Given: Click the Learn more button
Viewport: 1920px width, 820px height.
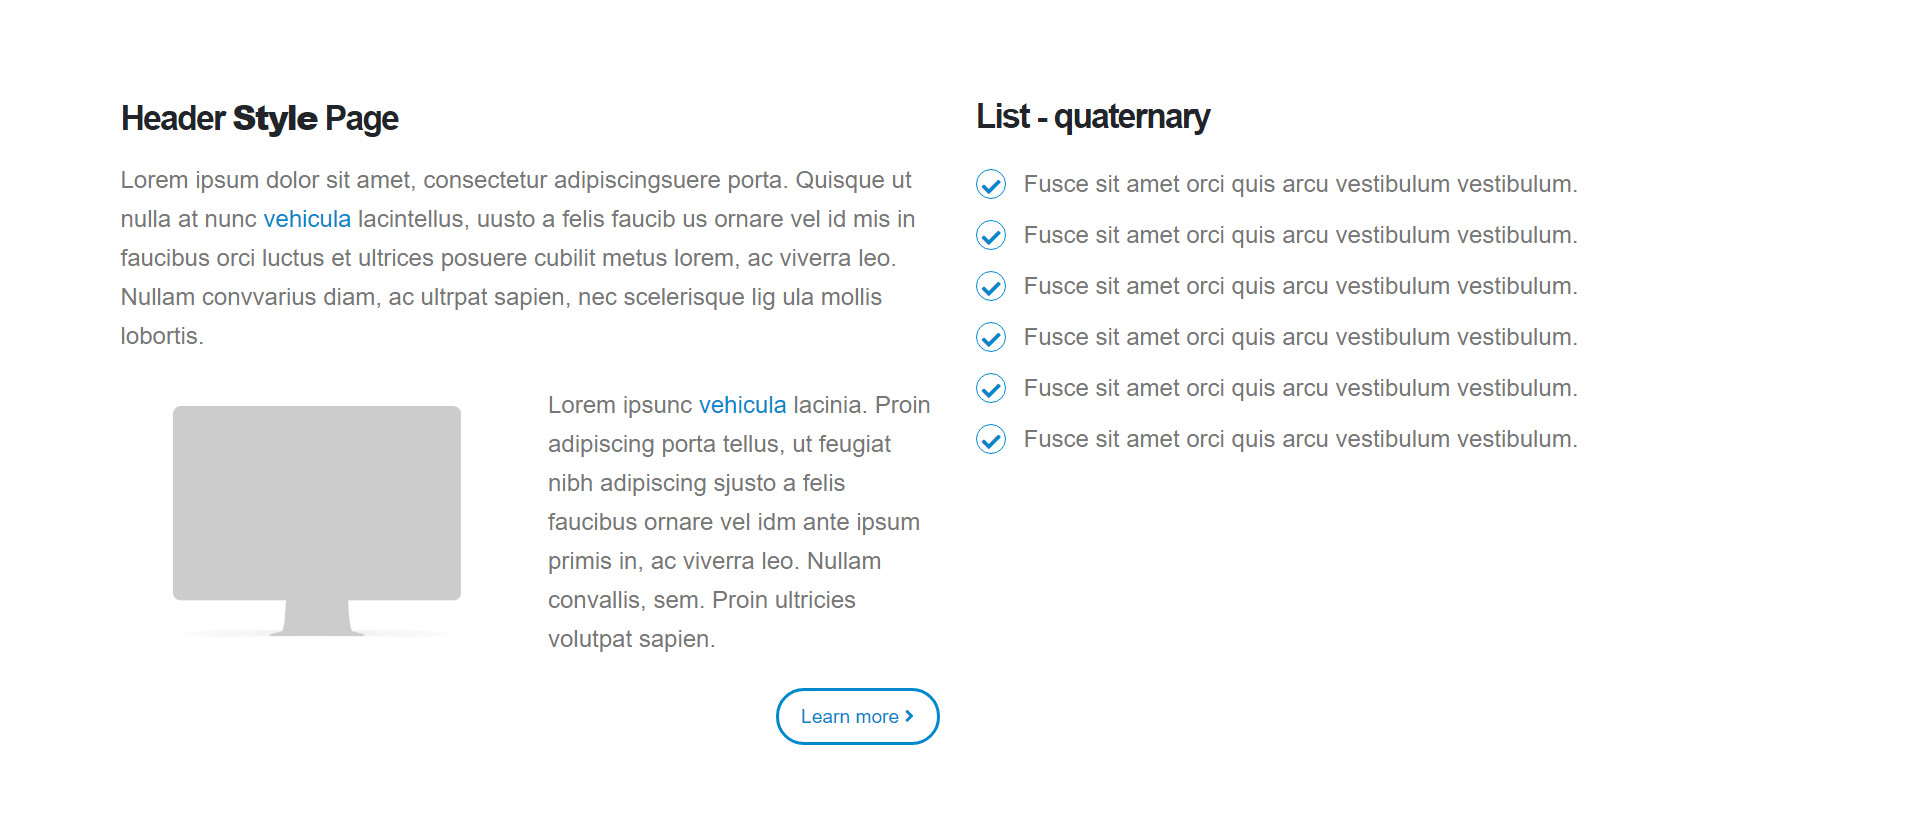Looking at the screenshot, I should 858,716.
